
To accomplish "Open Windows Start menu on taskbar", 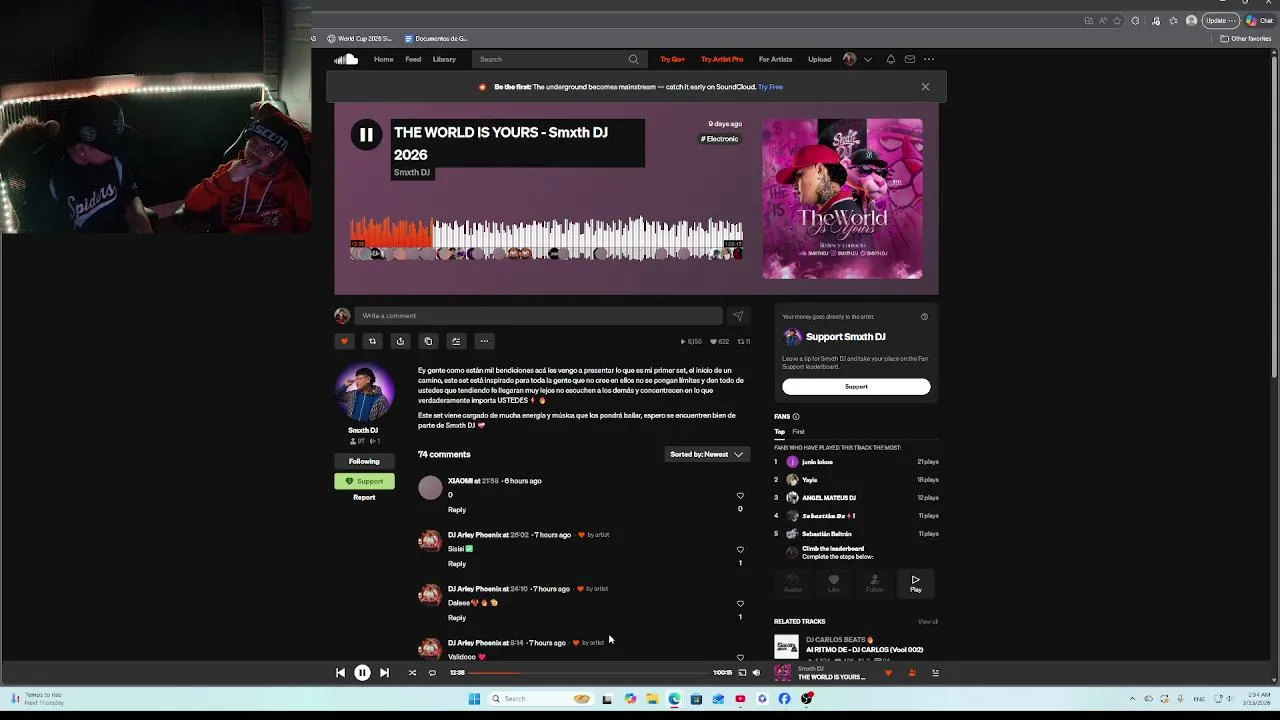I will click(x=474, y=699).
